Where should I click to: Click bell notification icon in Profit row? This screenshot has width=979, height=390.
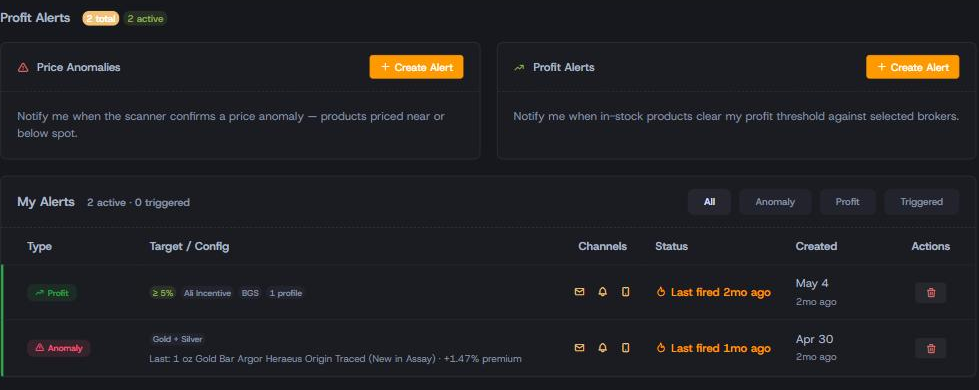click(x=603, y=292)
